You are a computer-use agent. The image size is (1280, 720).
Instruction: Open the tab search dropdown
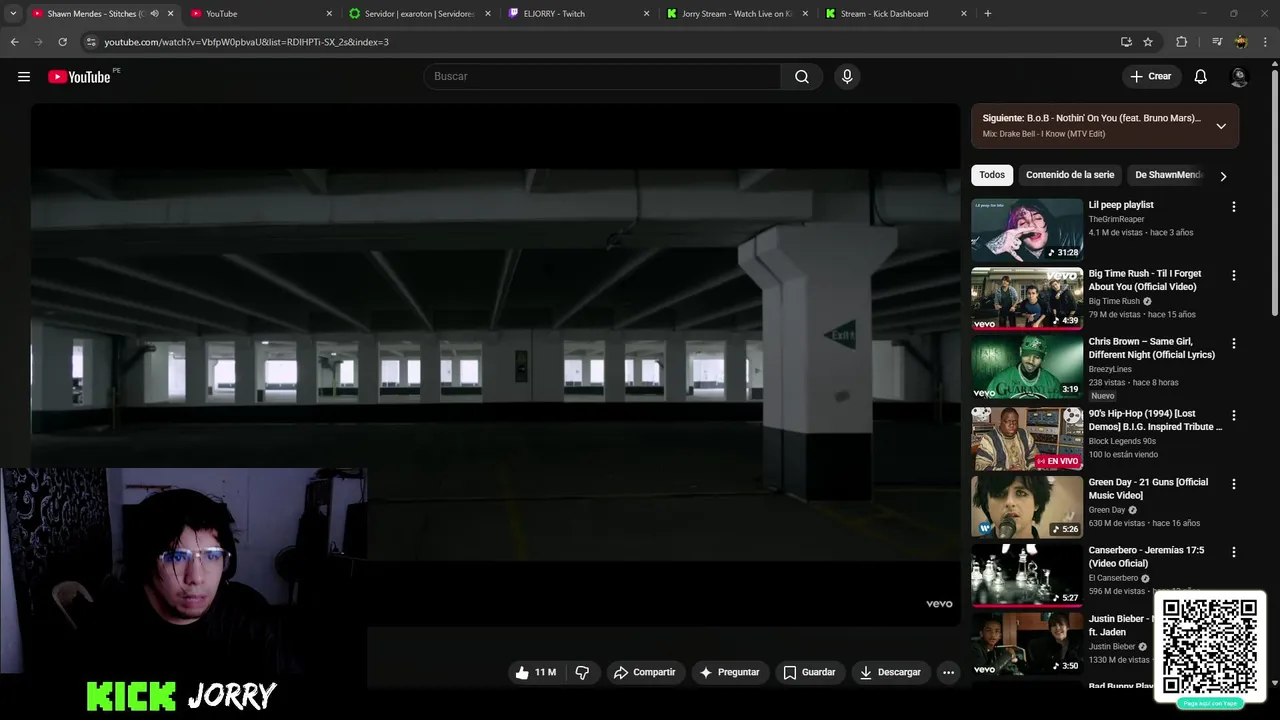tap(13, 14)
